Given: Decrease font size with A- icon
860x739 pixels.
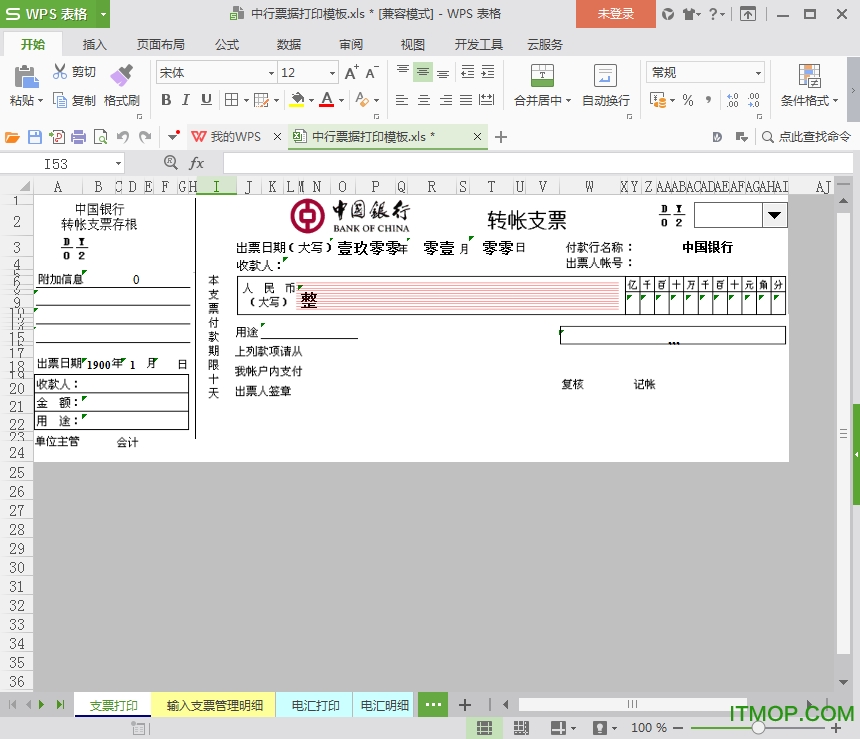Looking at the screenshot, I should [x=371, y=72].
